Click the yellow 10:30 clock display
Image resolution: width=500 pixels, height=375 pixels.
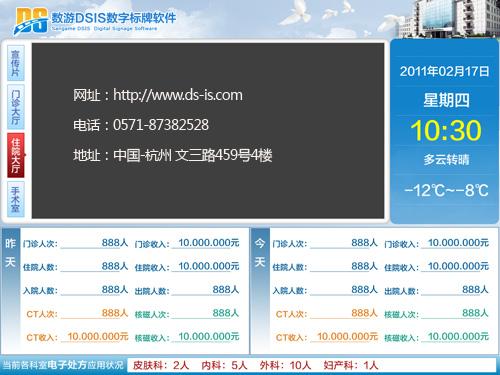446,130
